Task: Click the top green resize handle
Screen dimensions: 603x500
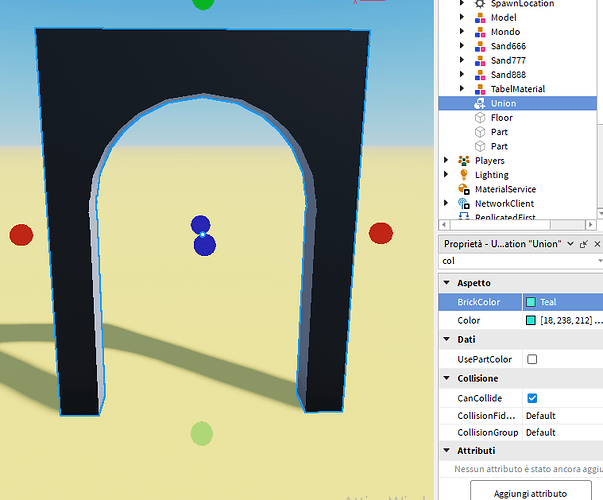Action: [203, 4]
